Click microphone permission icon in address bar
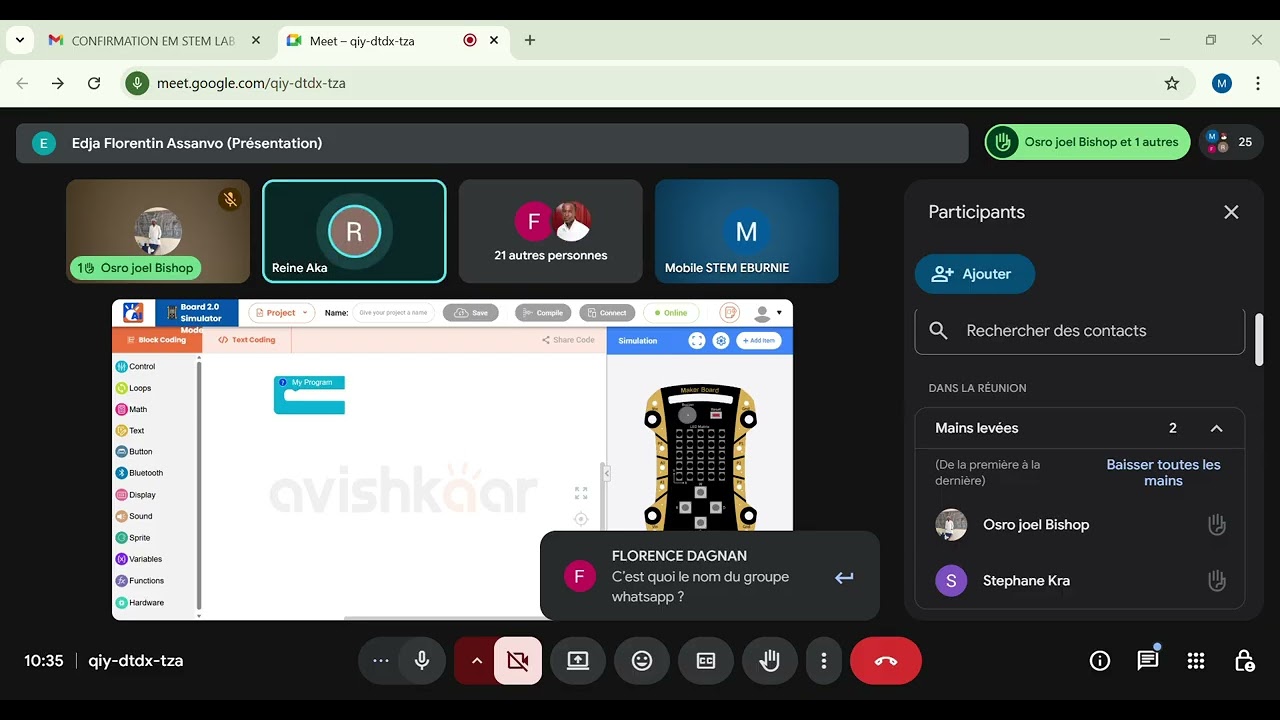Screen dimensions: 1280x720 138,84
